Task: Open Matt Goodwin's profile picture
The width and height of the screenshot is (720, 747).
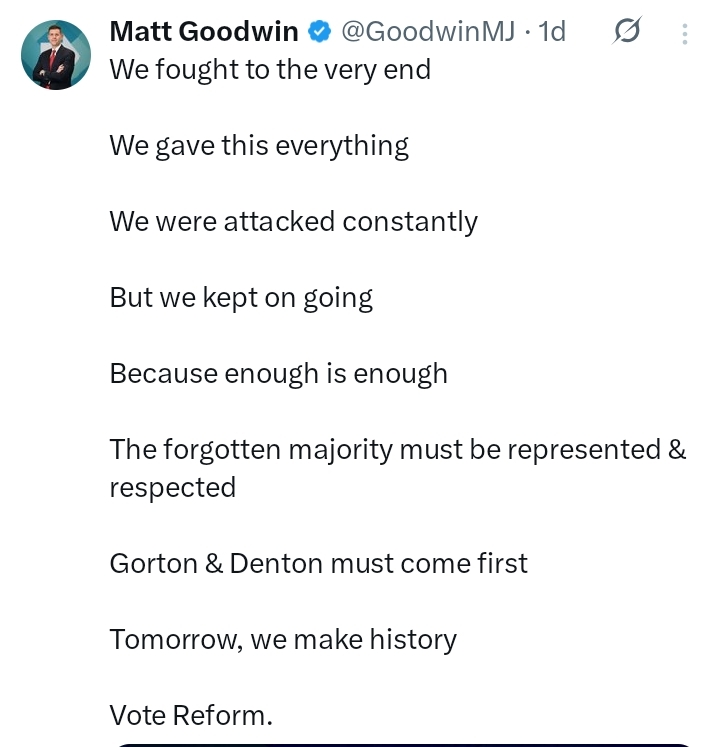Action: (x=56, y=55)
